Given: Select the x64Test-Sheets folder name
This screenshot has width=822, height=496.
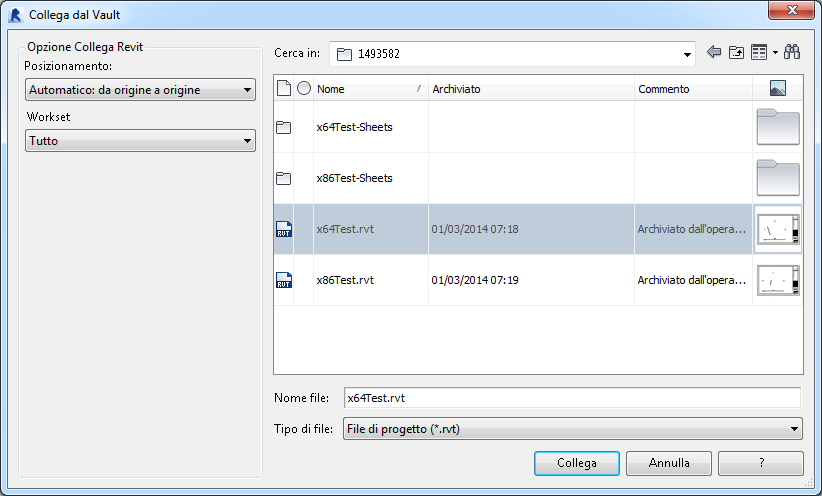Looking at the screenshot, I should point(354,127).
